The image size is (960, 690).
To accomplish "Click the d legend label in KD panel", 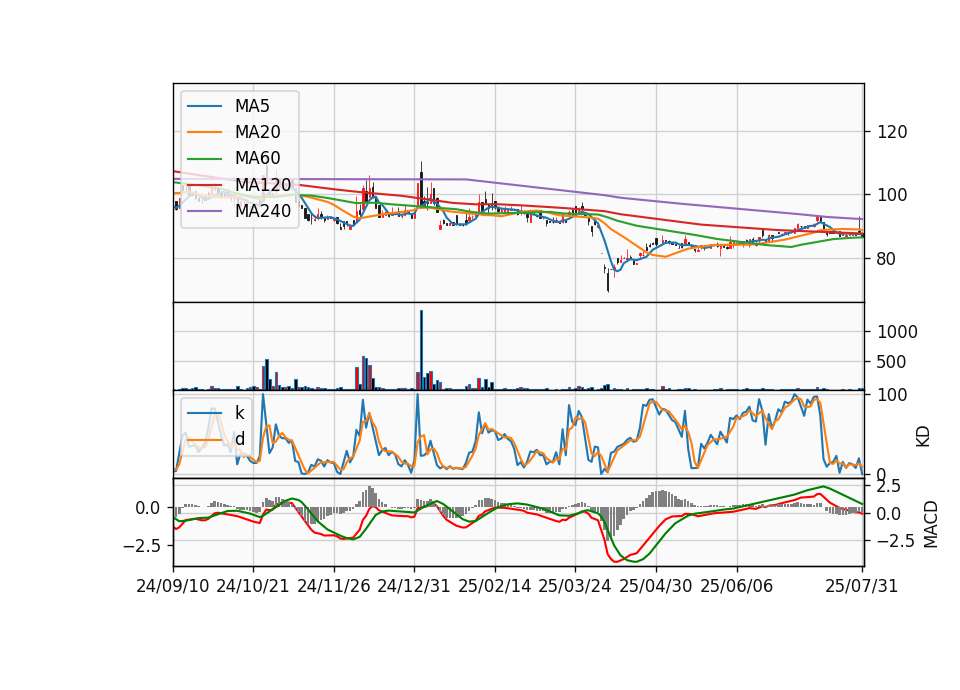I will coord(239,438).
